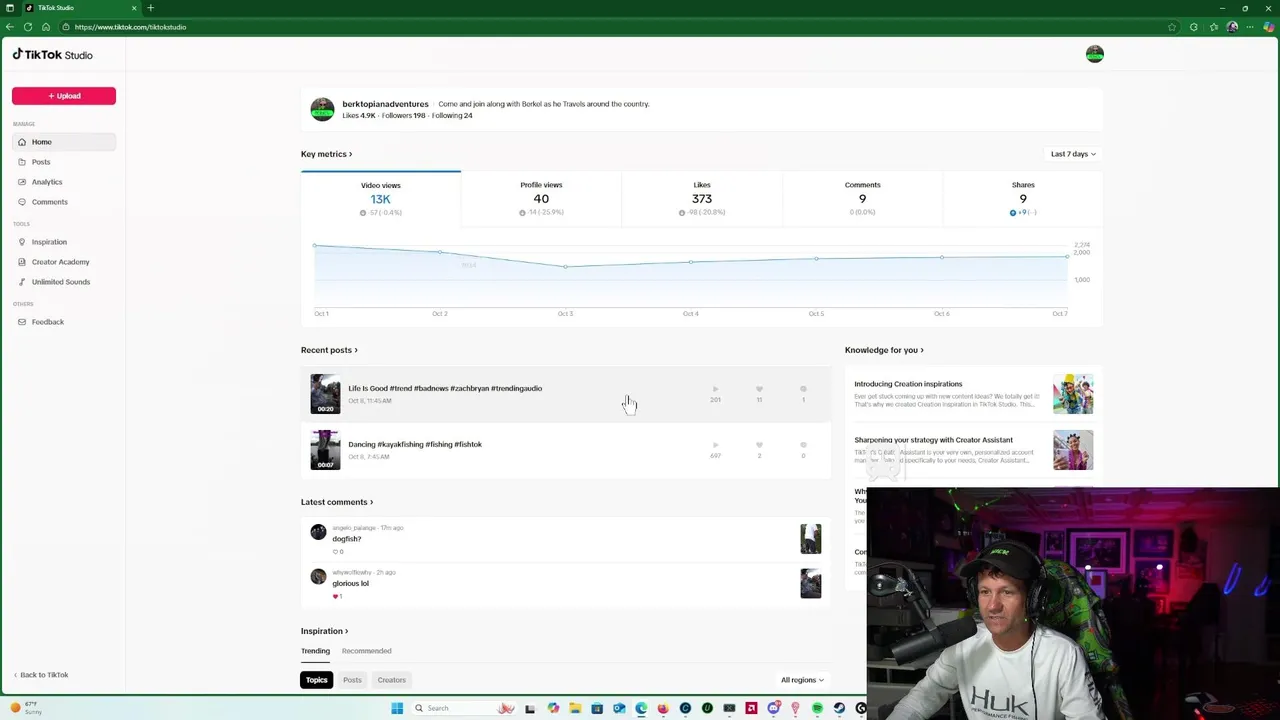1280x720 pixels.
Task: Click comments icon for Life Is Good post
Action: tap(803, 389)
